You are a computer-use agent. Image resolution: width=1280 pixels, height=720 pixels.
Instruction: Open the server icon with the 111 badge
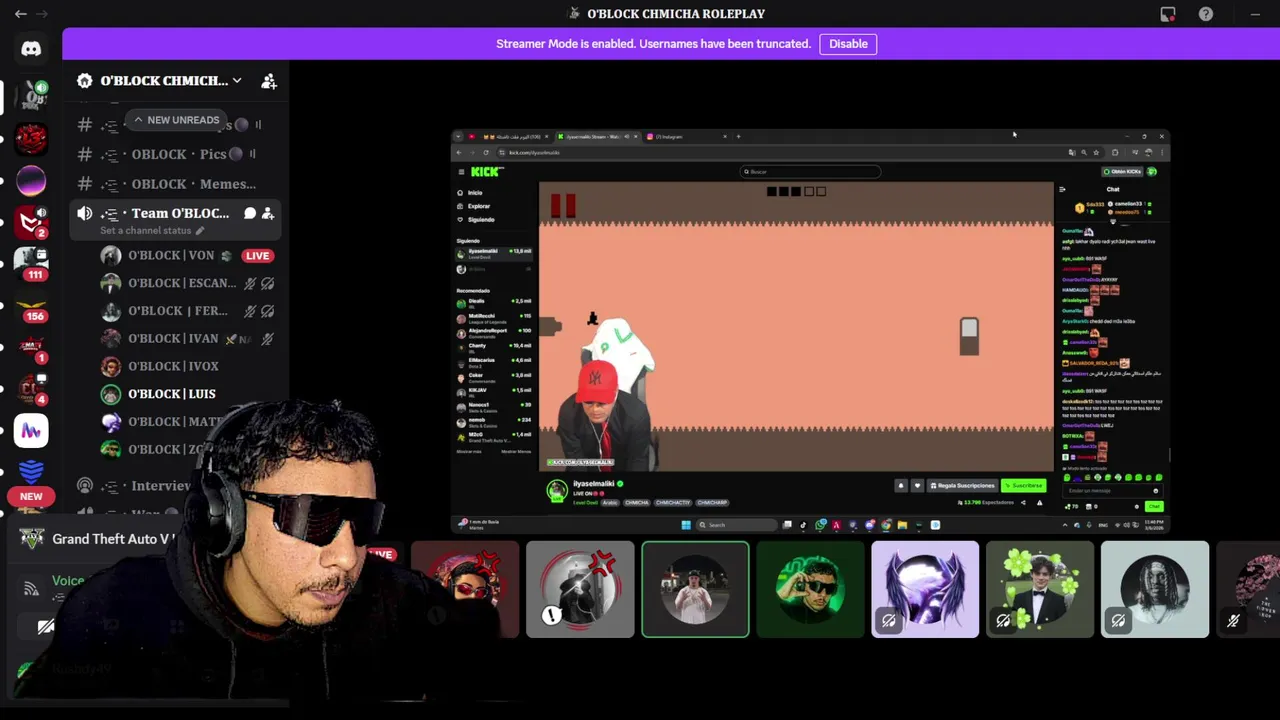[31, 262]
